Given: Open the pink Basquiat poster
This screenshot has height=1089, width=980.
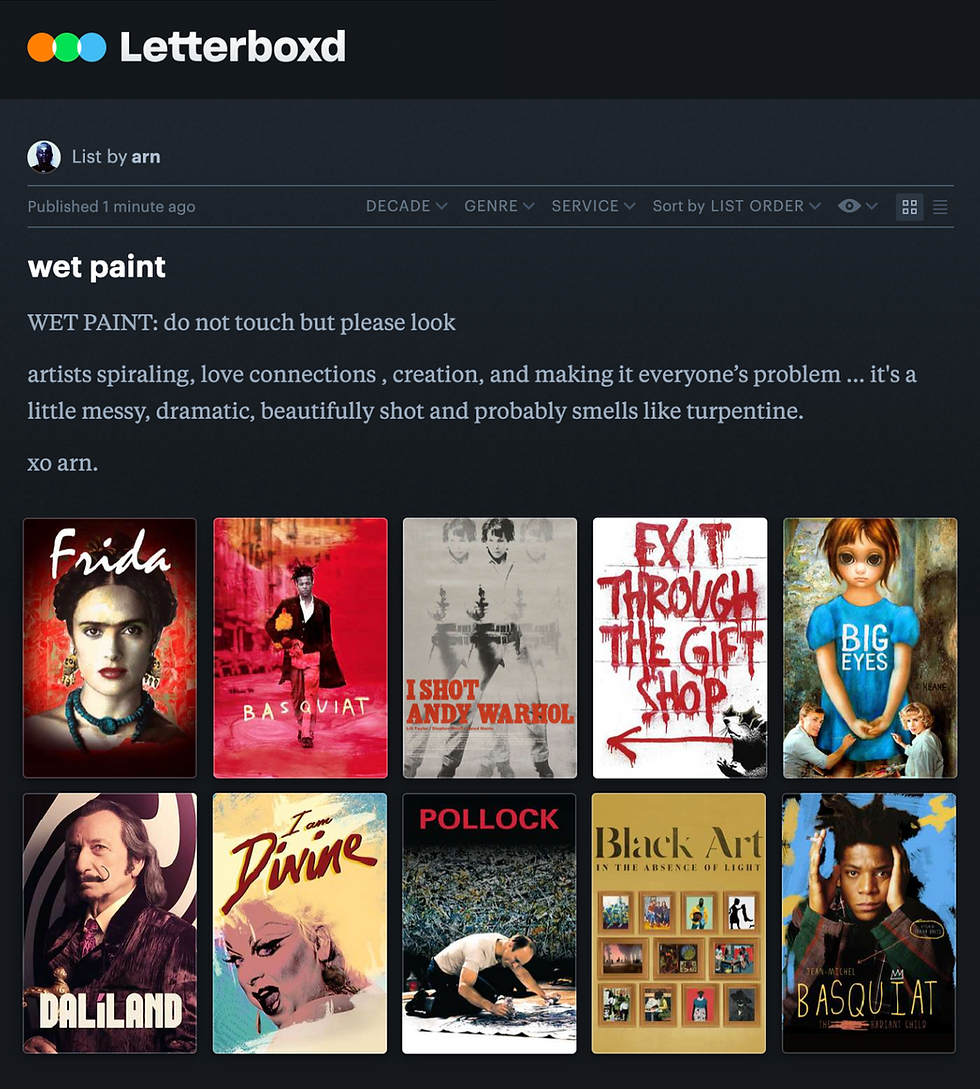Looking at the screenshot, I should (300, 647).
